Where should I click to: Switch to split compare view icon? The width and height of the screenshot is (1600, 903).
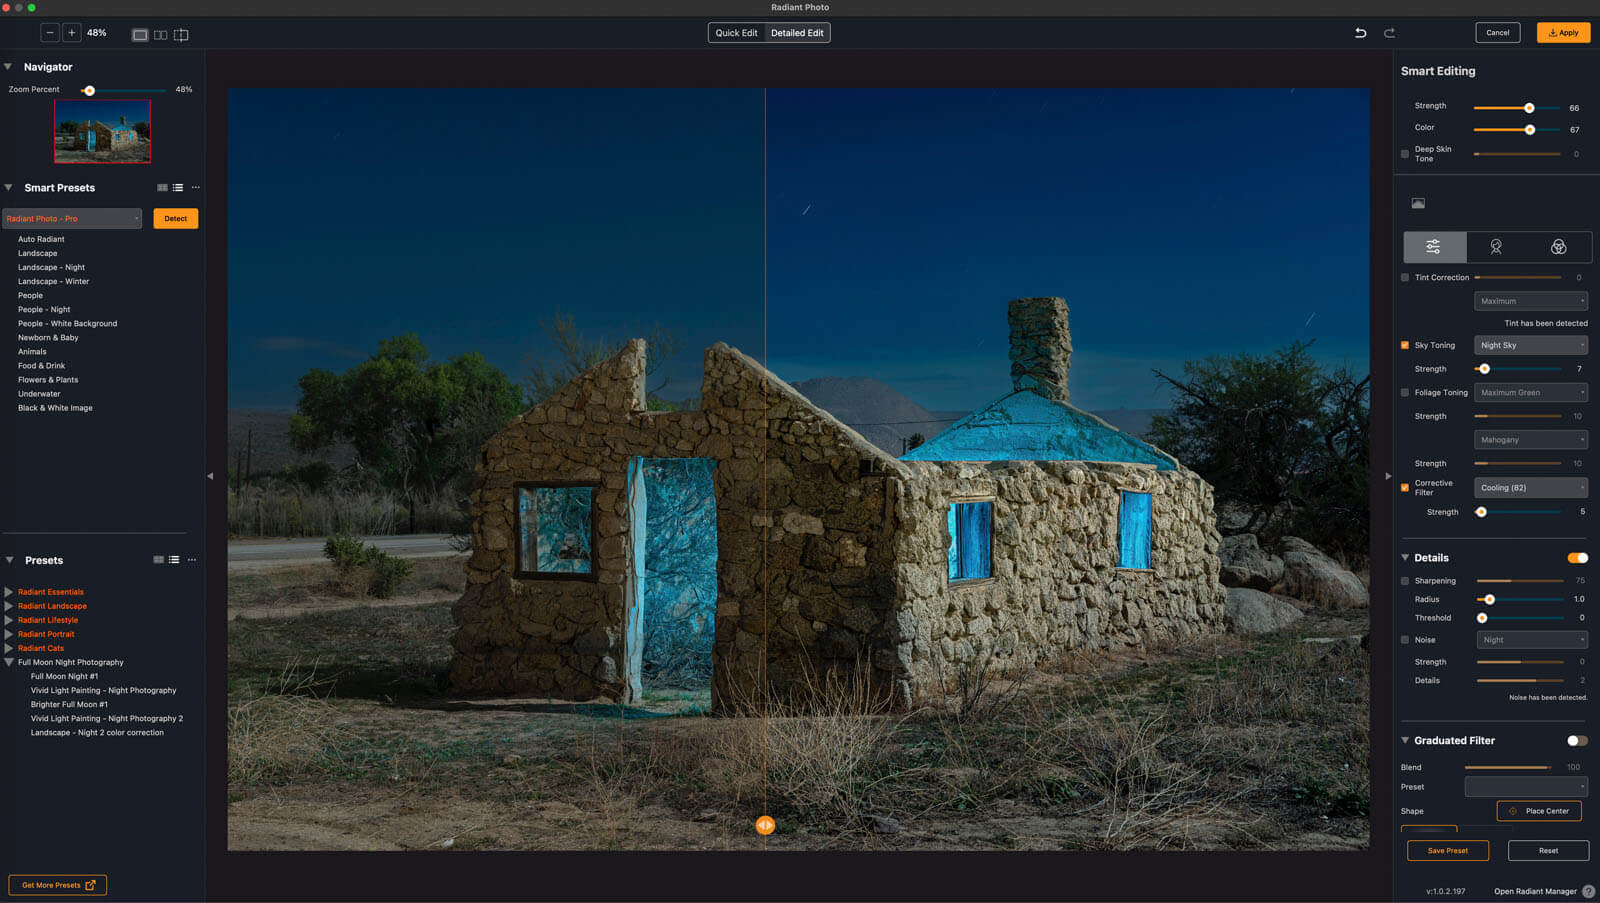coord(181,35)
